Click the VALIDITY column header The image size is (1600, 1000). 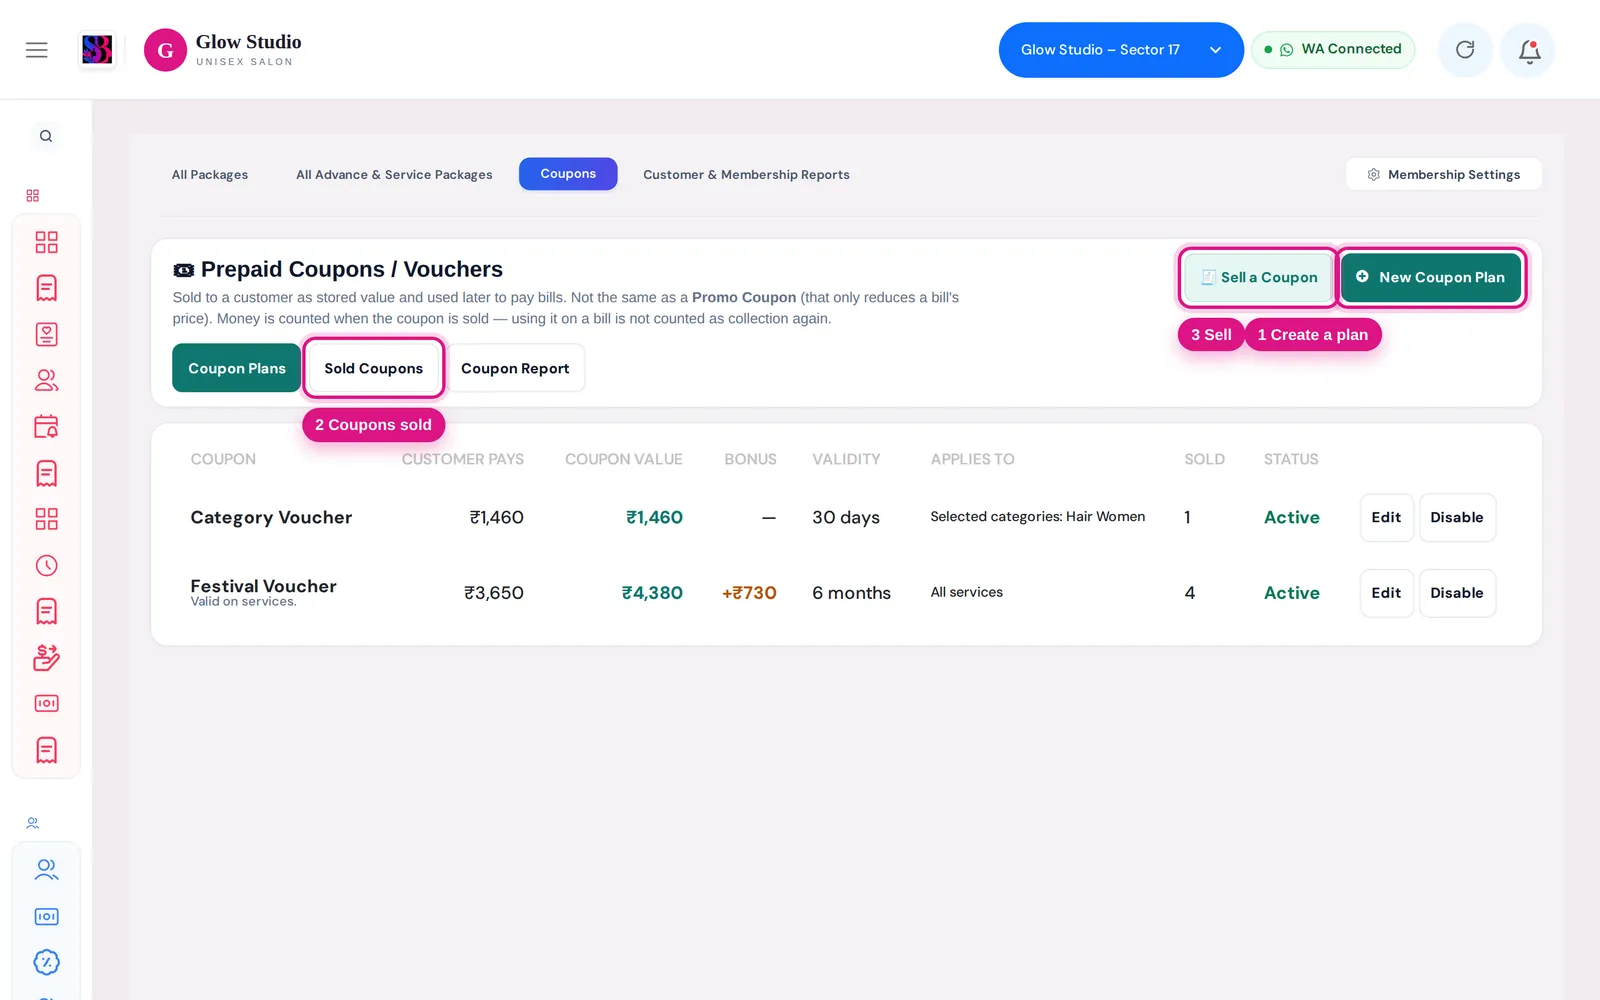coord(846,459)
